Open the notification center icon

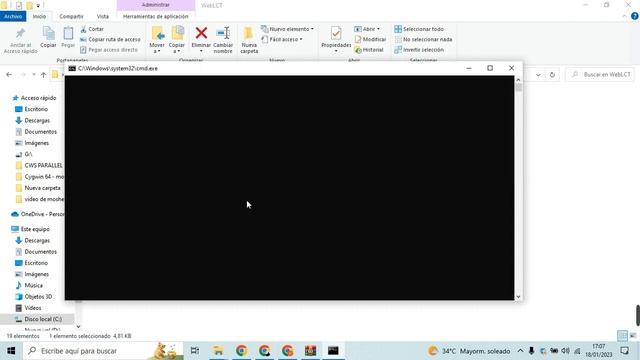pos(624,351)
